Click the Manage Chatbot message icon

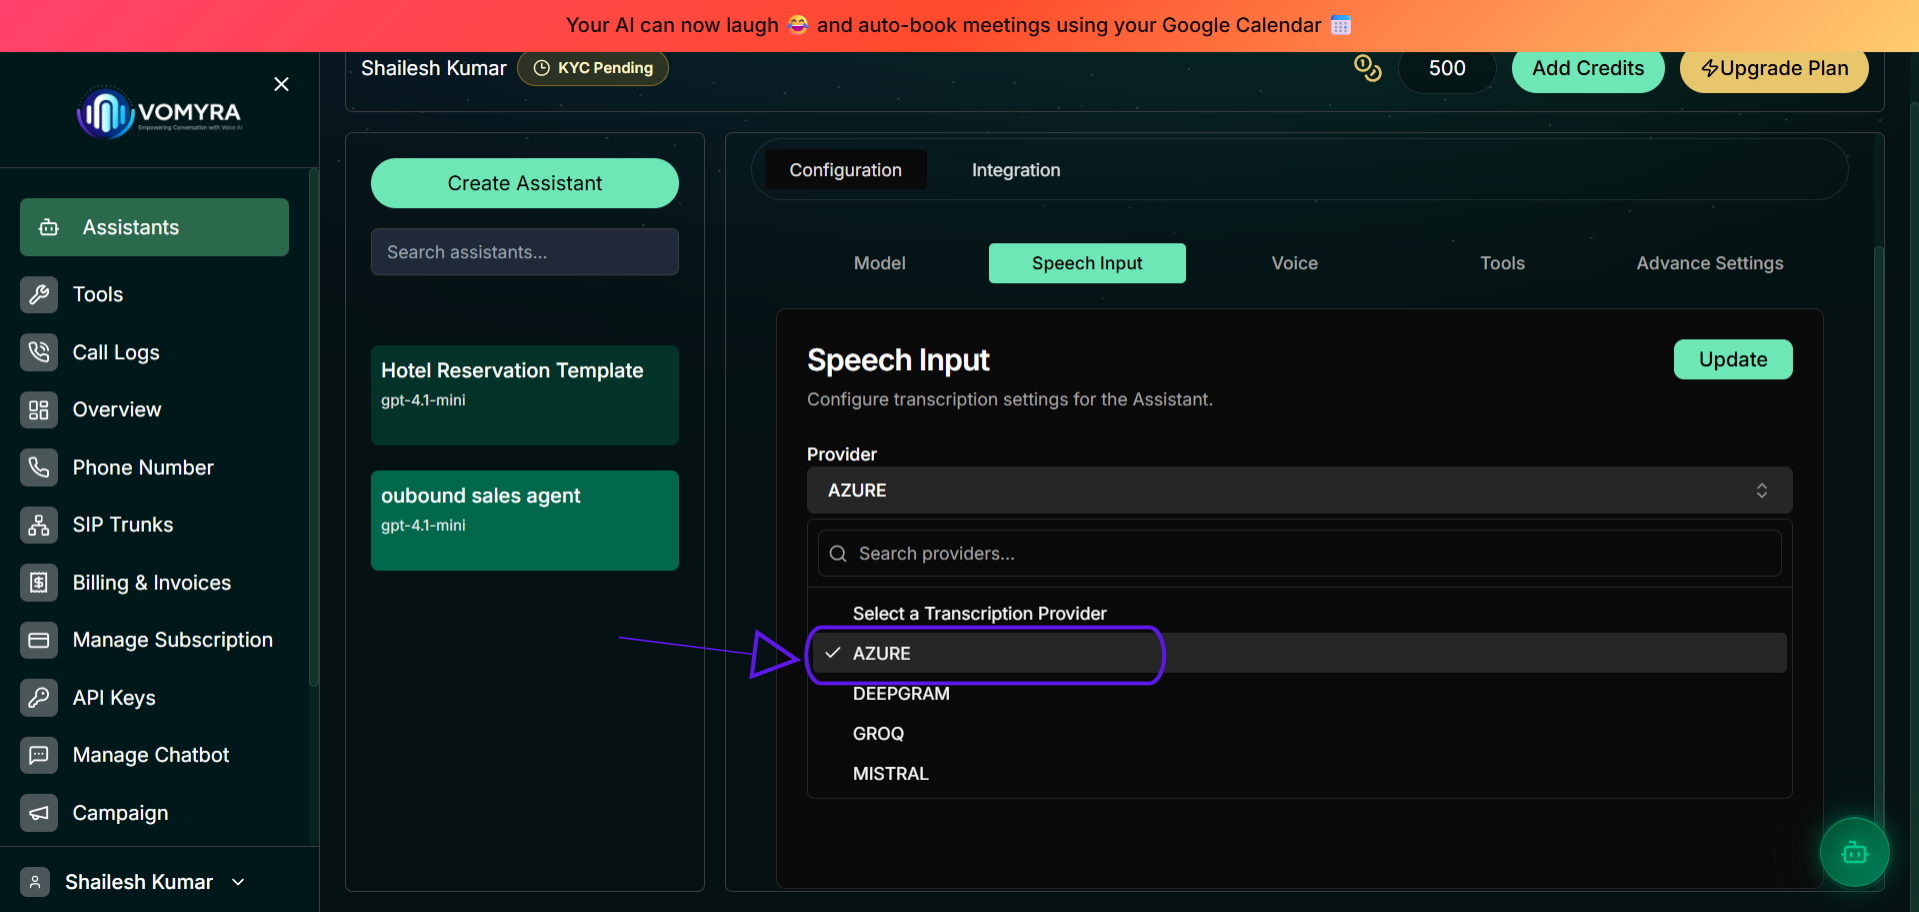click(39, 755)
